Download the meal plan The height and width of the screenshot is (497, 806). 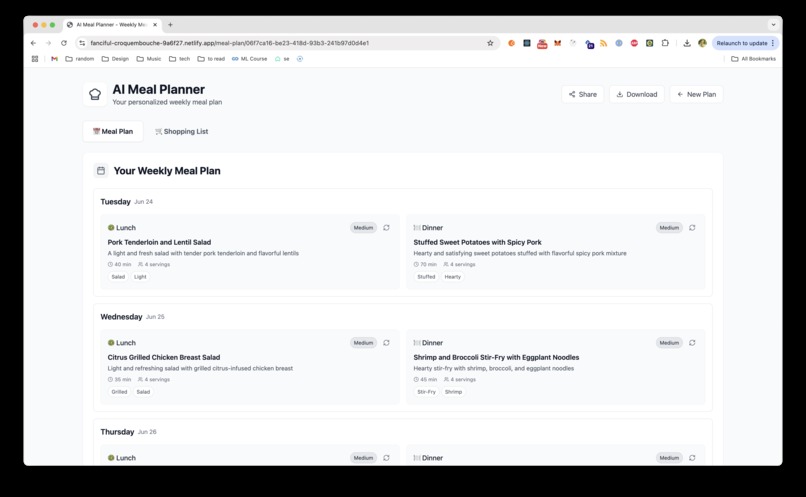[636, 95]
